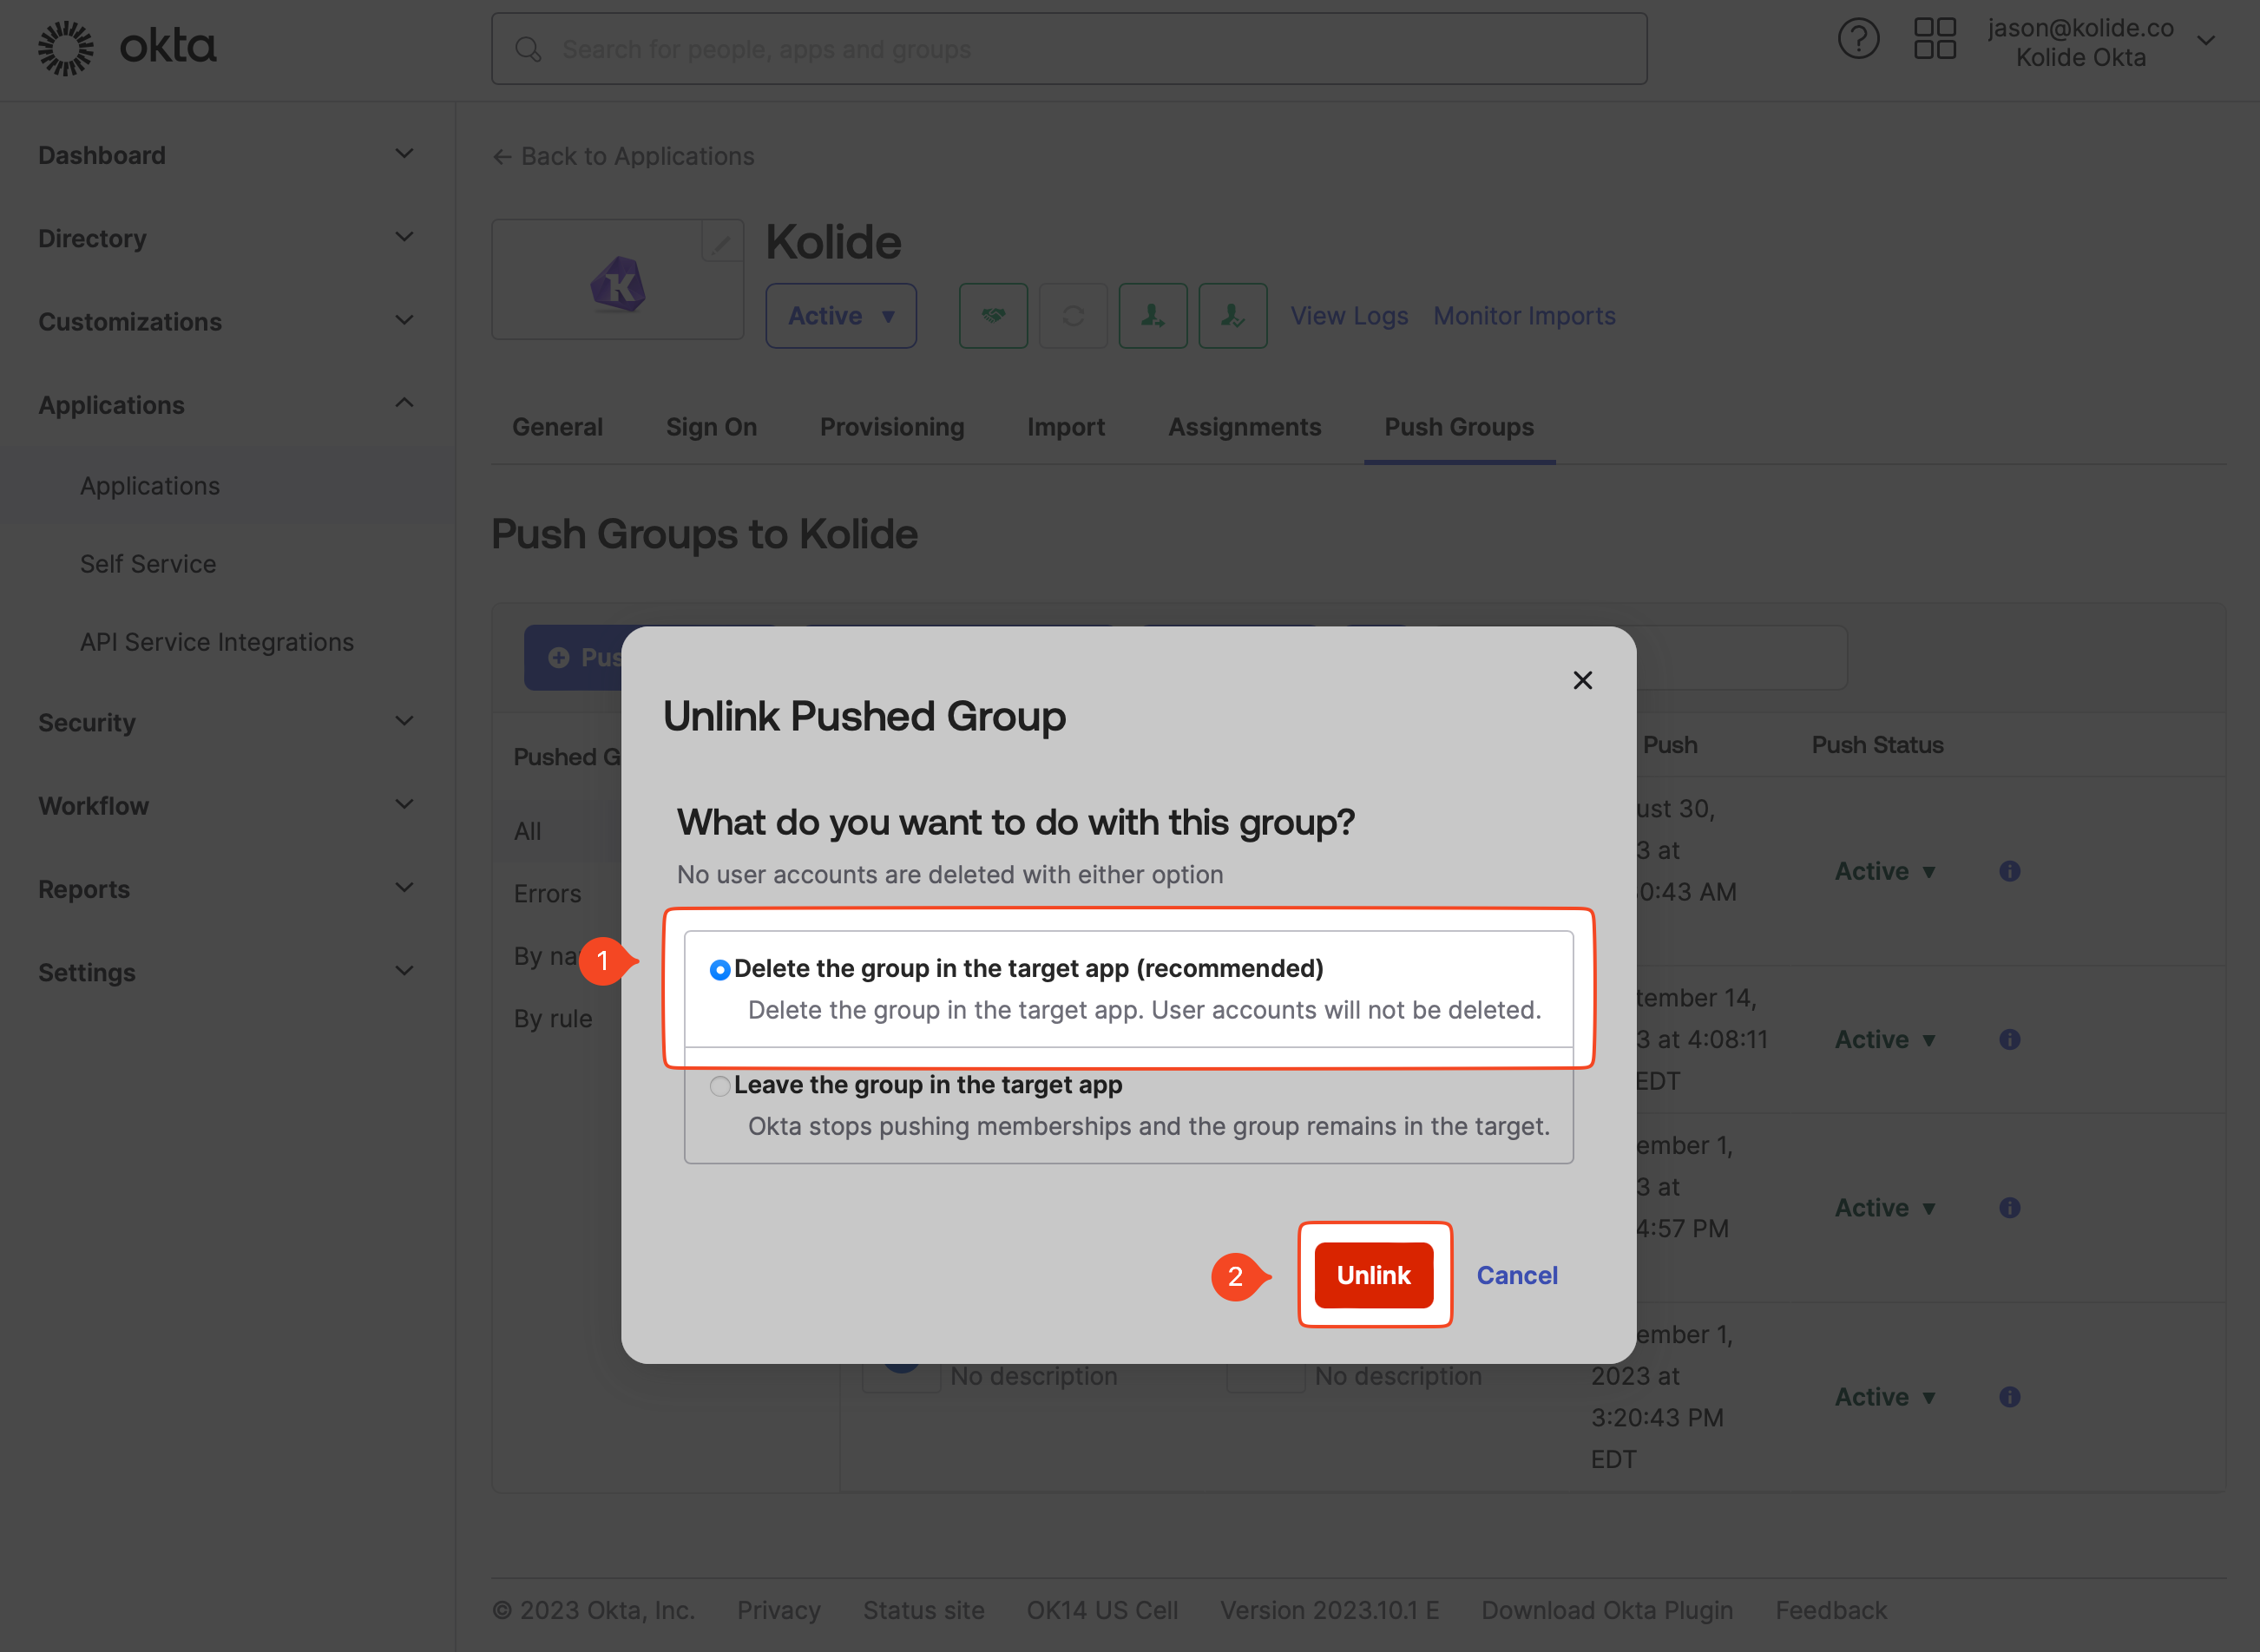Open the Active status dropdown for Kolide
2260x1652 pixels.
pos(840,316)
